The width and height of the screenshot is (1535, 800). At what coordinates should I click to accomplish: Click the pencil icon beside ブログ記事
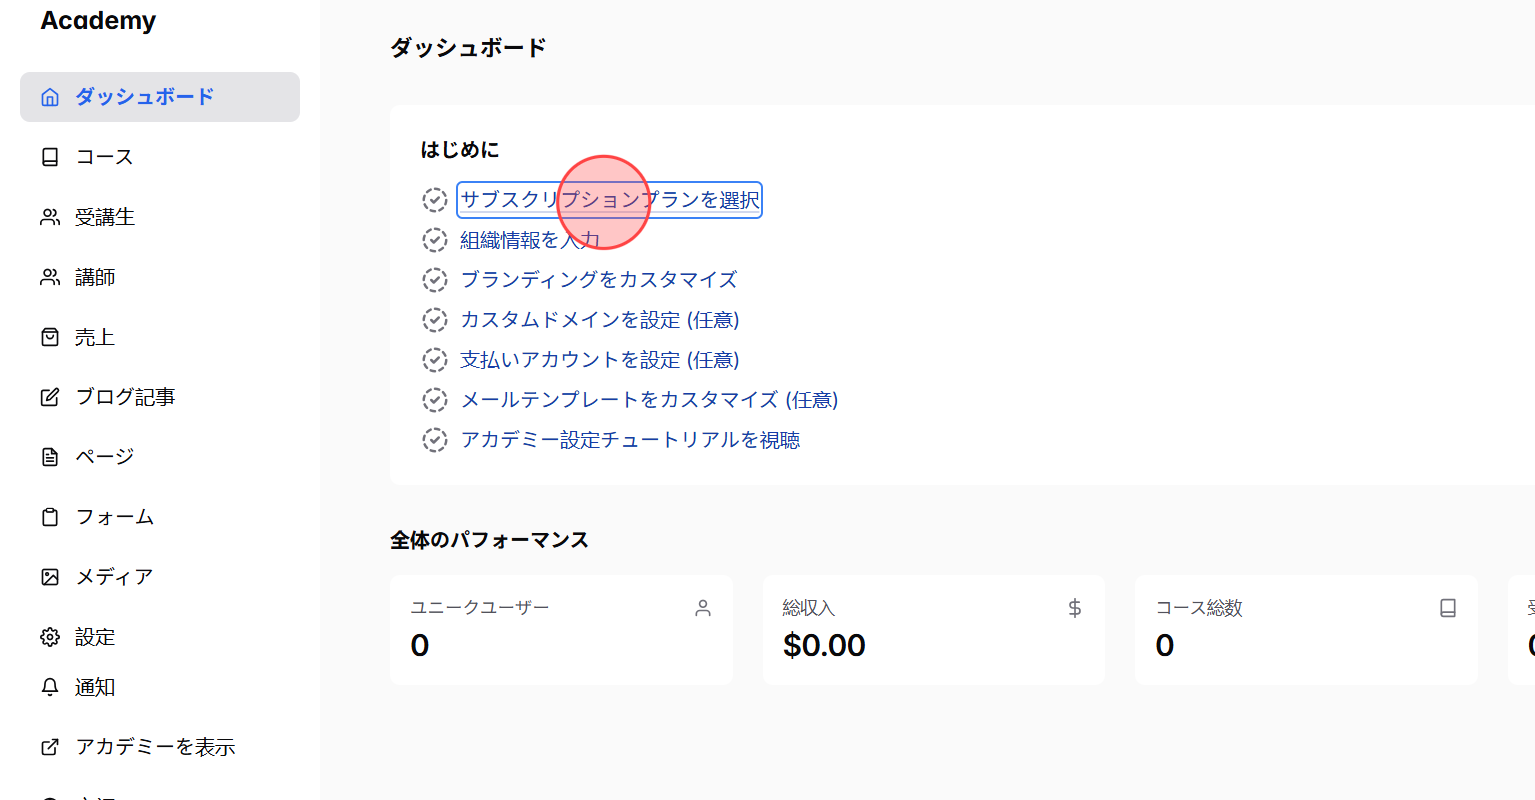tap(49, 396)
